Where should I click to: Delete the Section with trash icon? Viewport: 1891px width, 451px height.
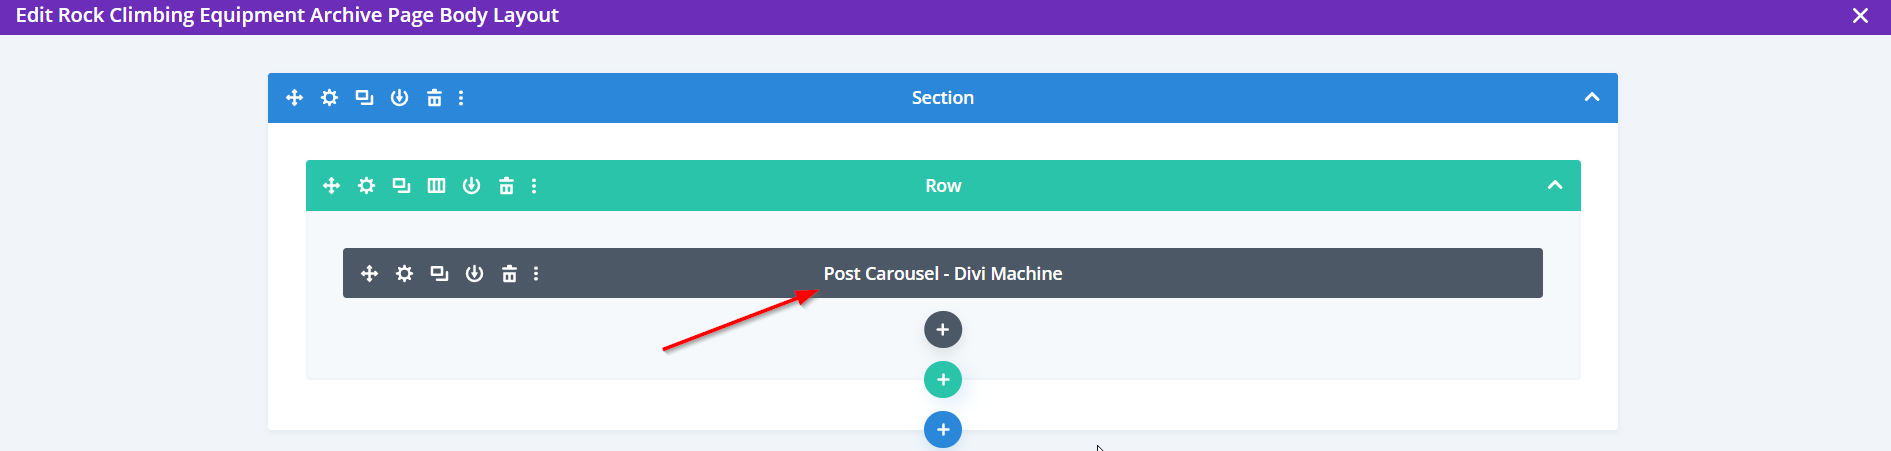pyautogui.click(x=434, y=98)
